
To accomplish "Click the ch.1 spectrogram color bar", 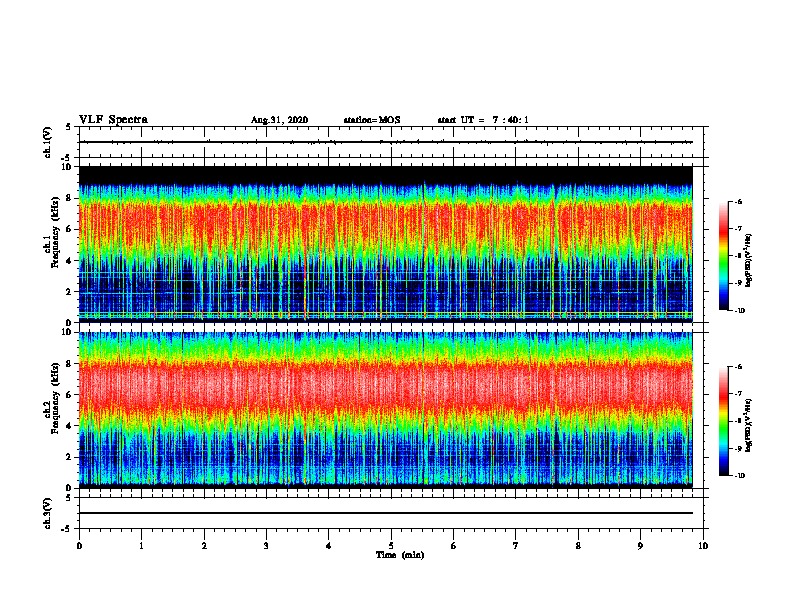I will (724, 256).
